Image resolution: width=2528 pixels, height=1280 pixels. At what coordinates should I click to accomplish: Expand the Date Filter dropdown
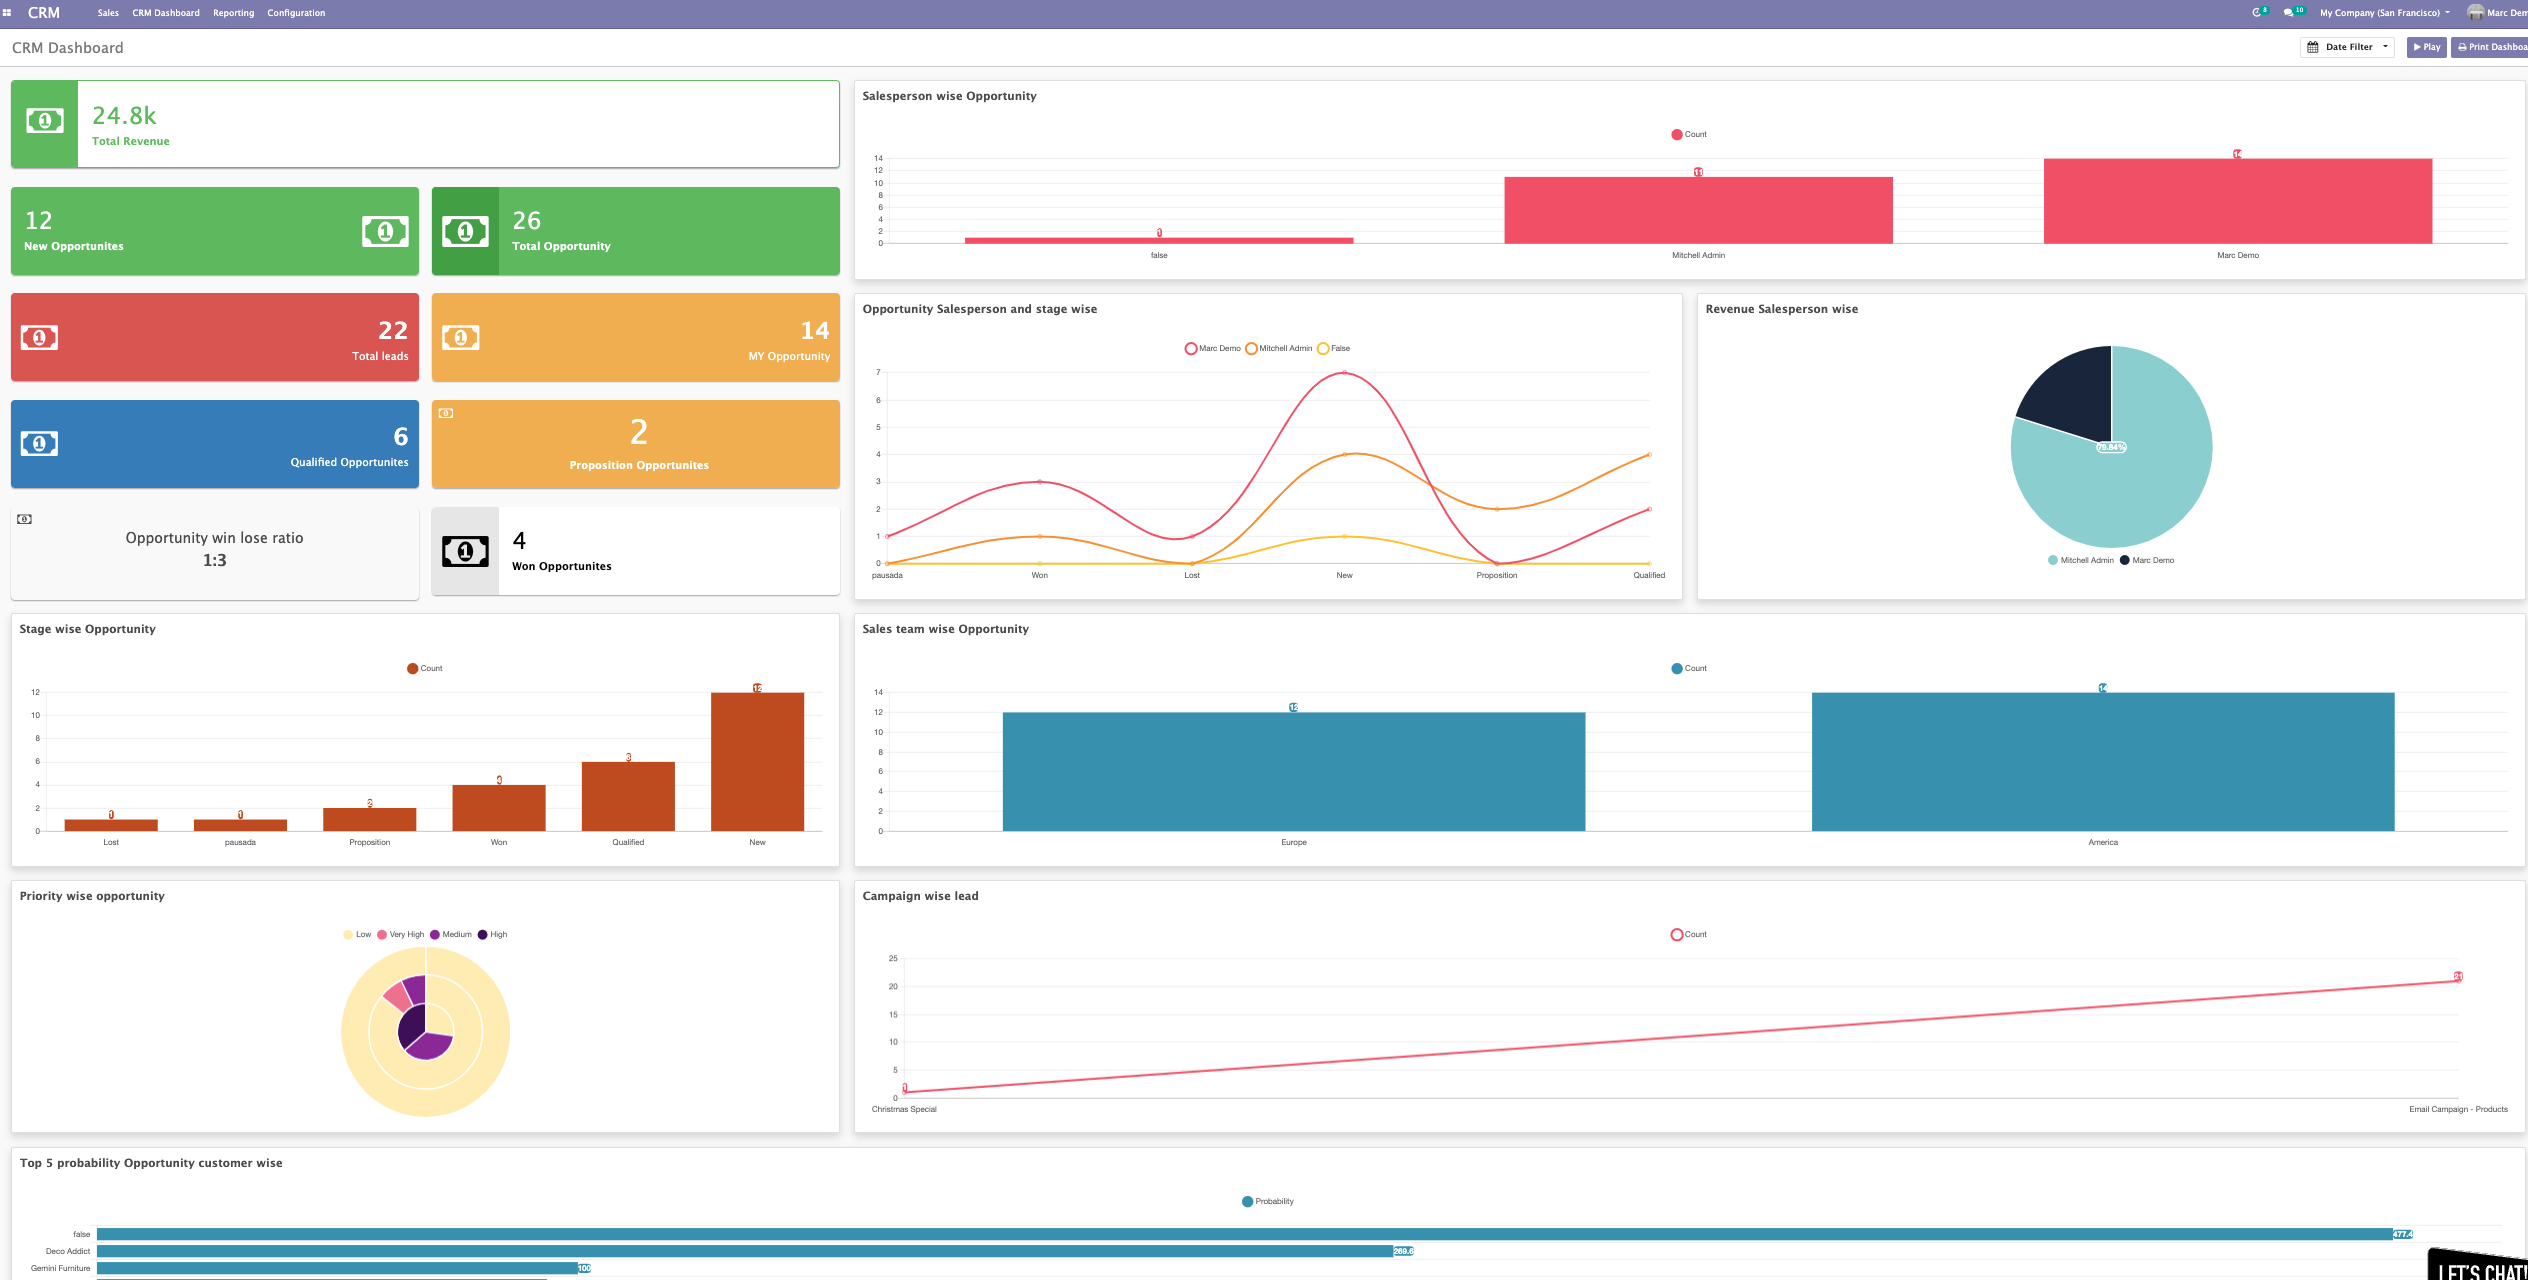click(x=2347, y=47)
